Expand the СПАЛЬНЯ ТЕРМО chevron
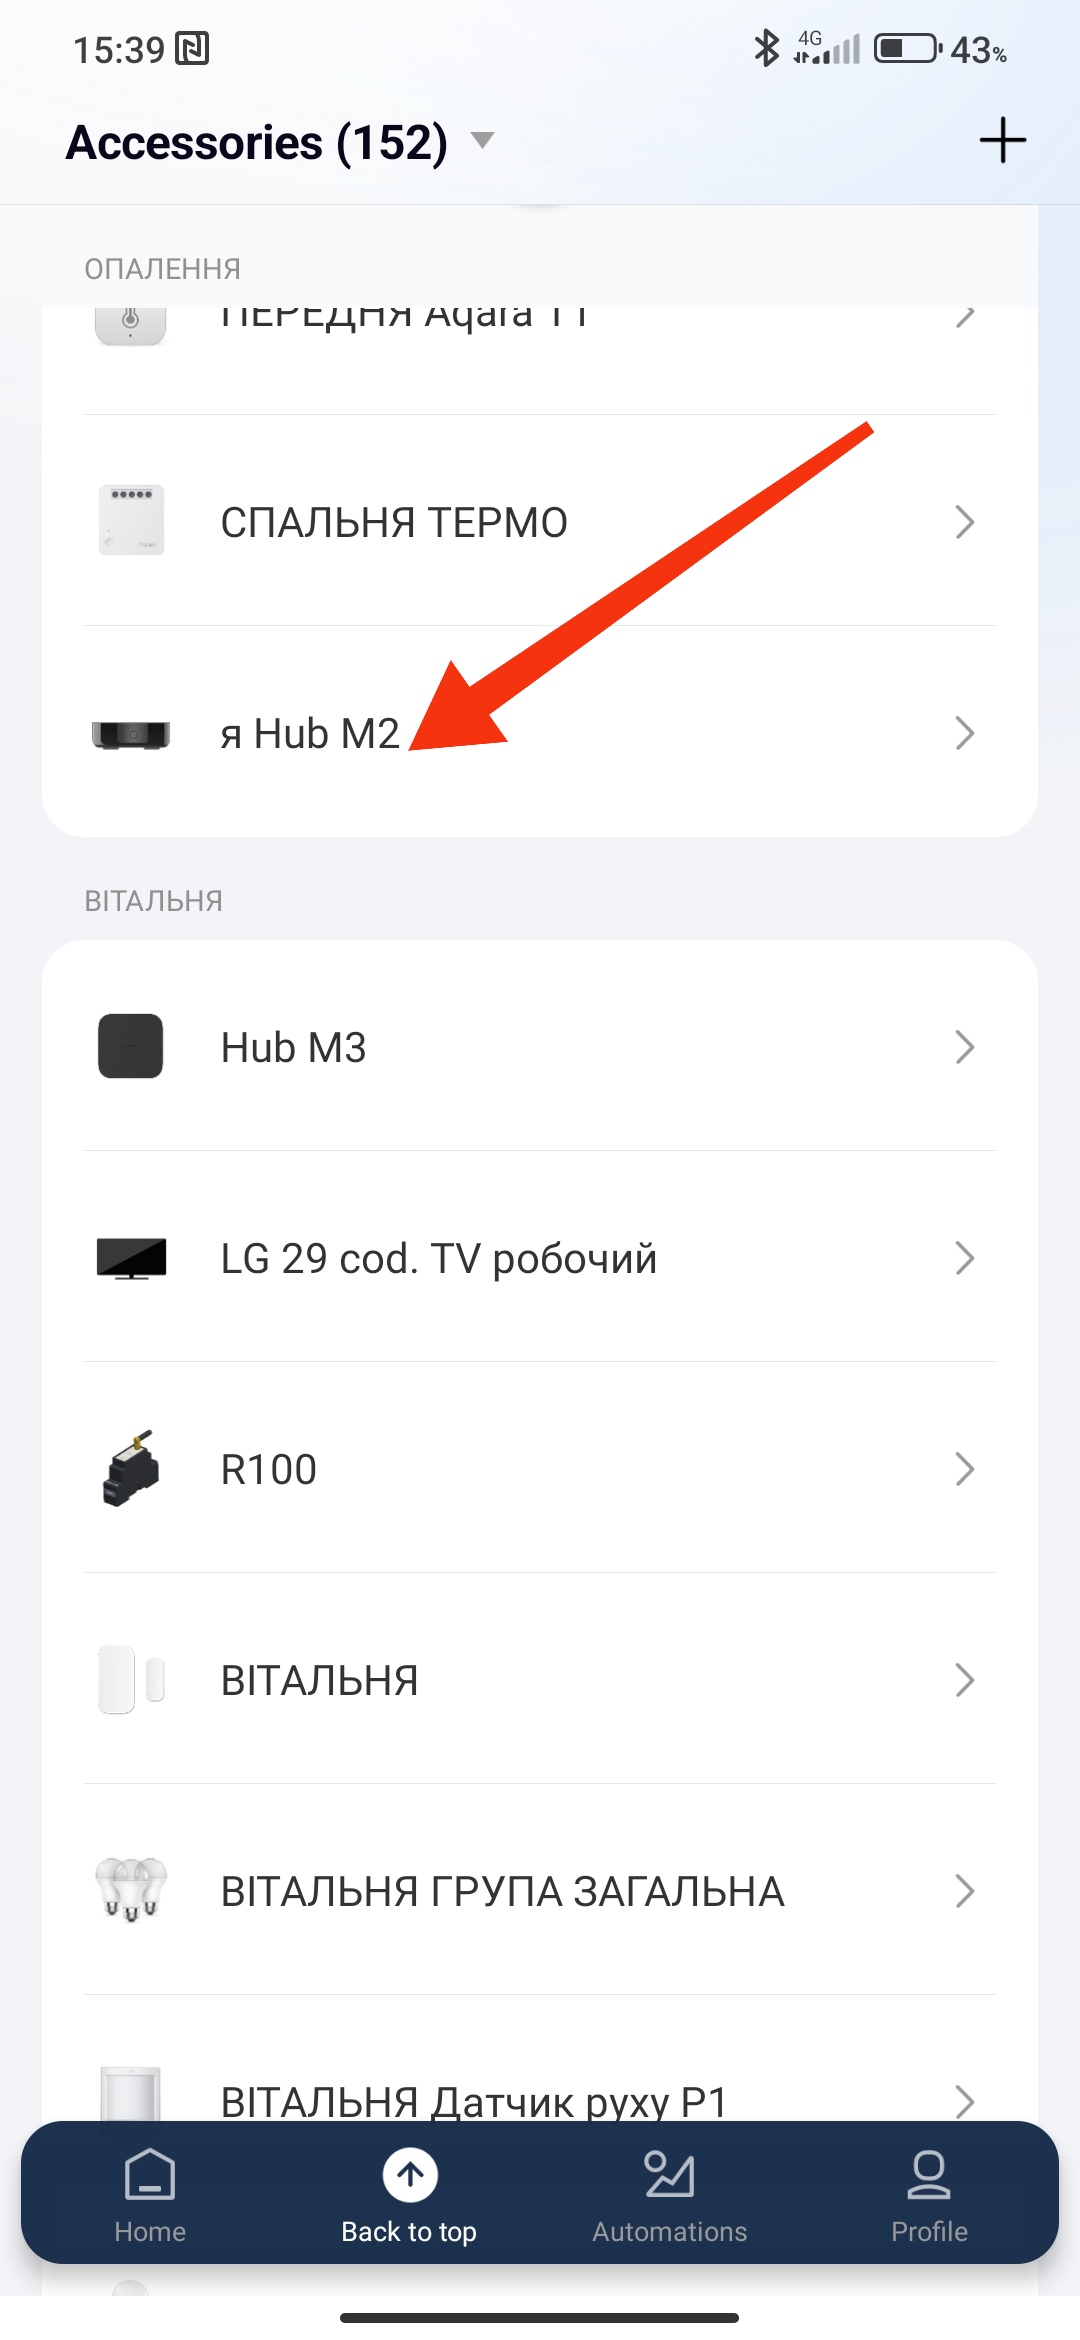The height and width of the screenshot is (2340, 1080). click(964, 522)
